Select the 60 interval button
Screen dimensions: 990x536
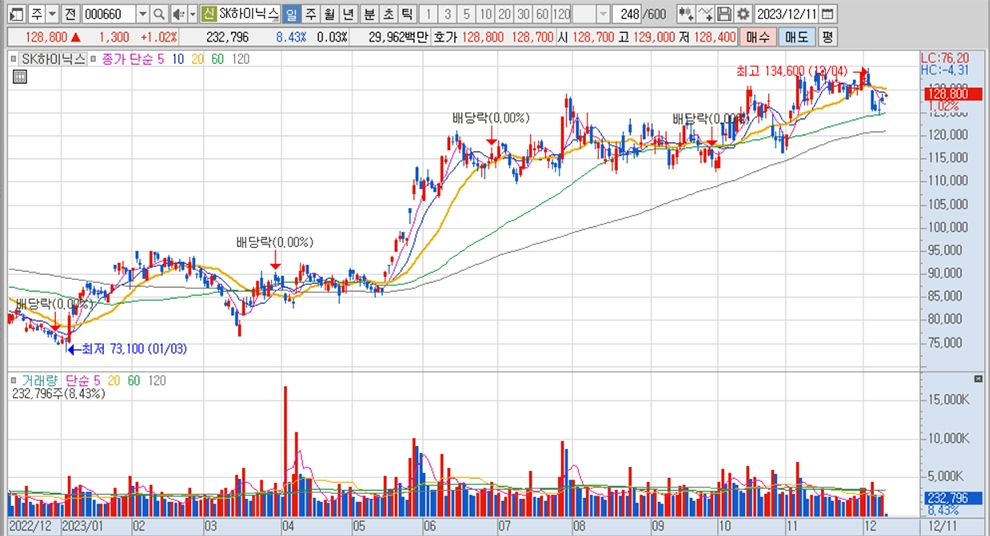point(542,13)
